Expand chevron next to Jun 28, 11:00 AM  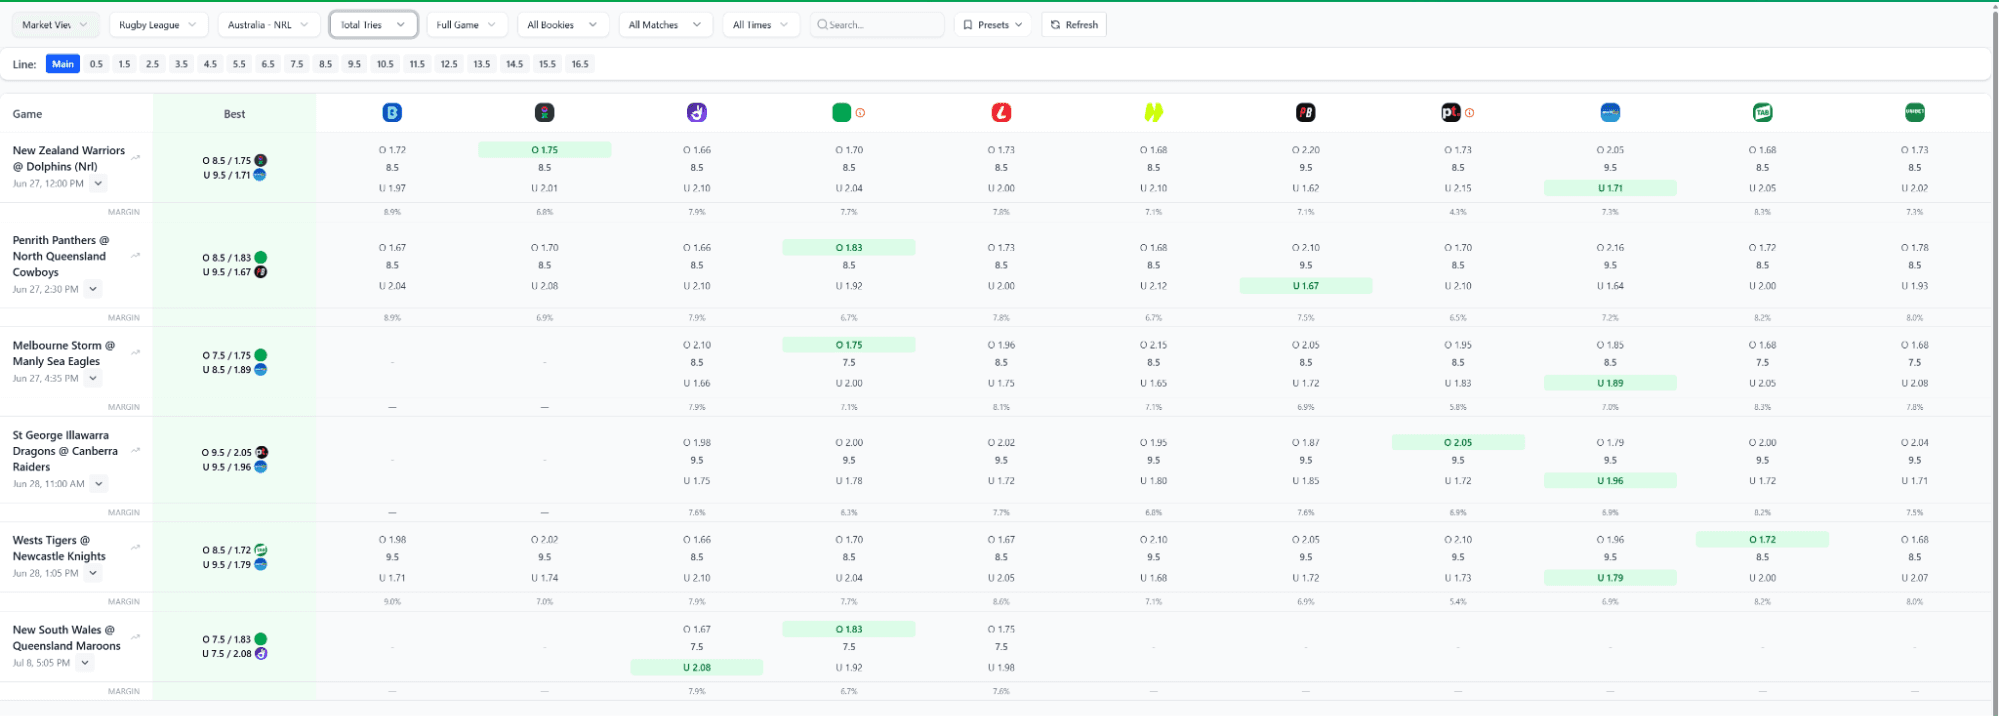(x=98, y=484)
